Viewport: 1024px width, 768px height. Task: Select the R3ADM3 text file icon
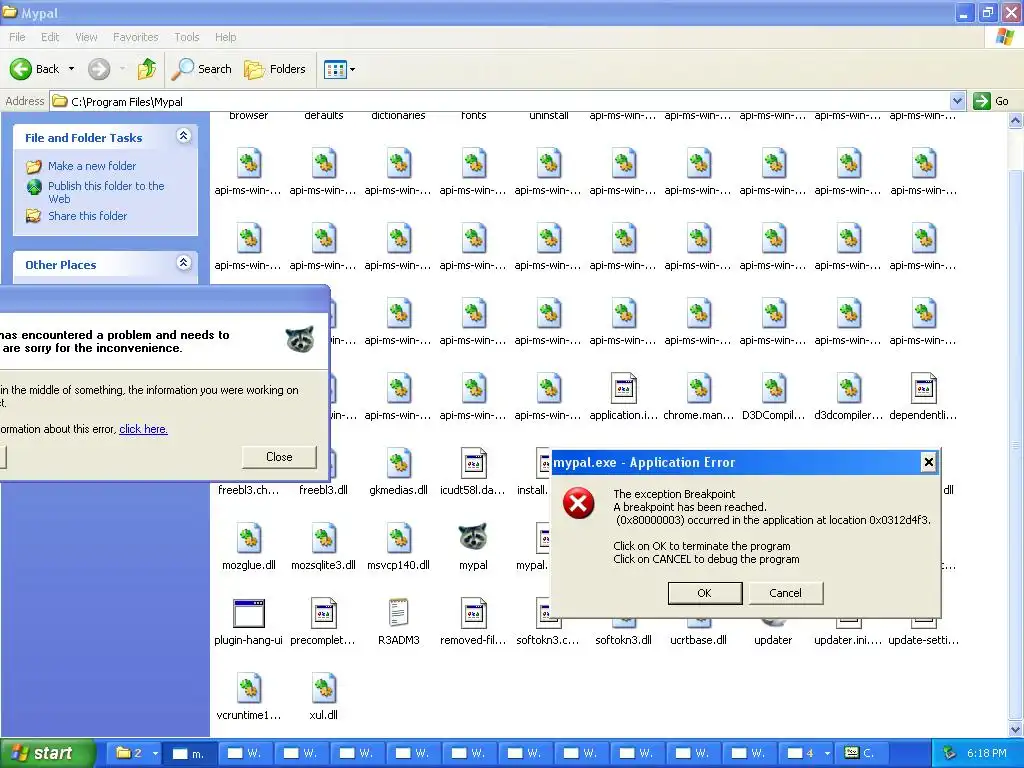coord(398,613)
